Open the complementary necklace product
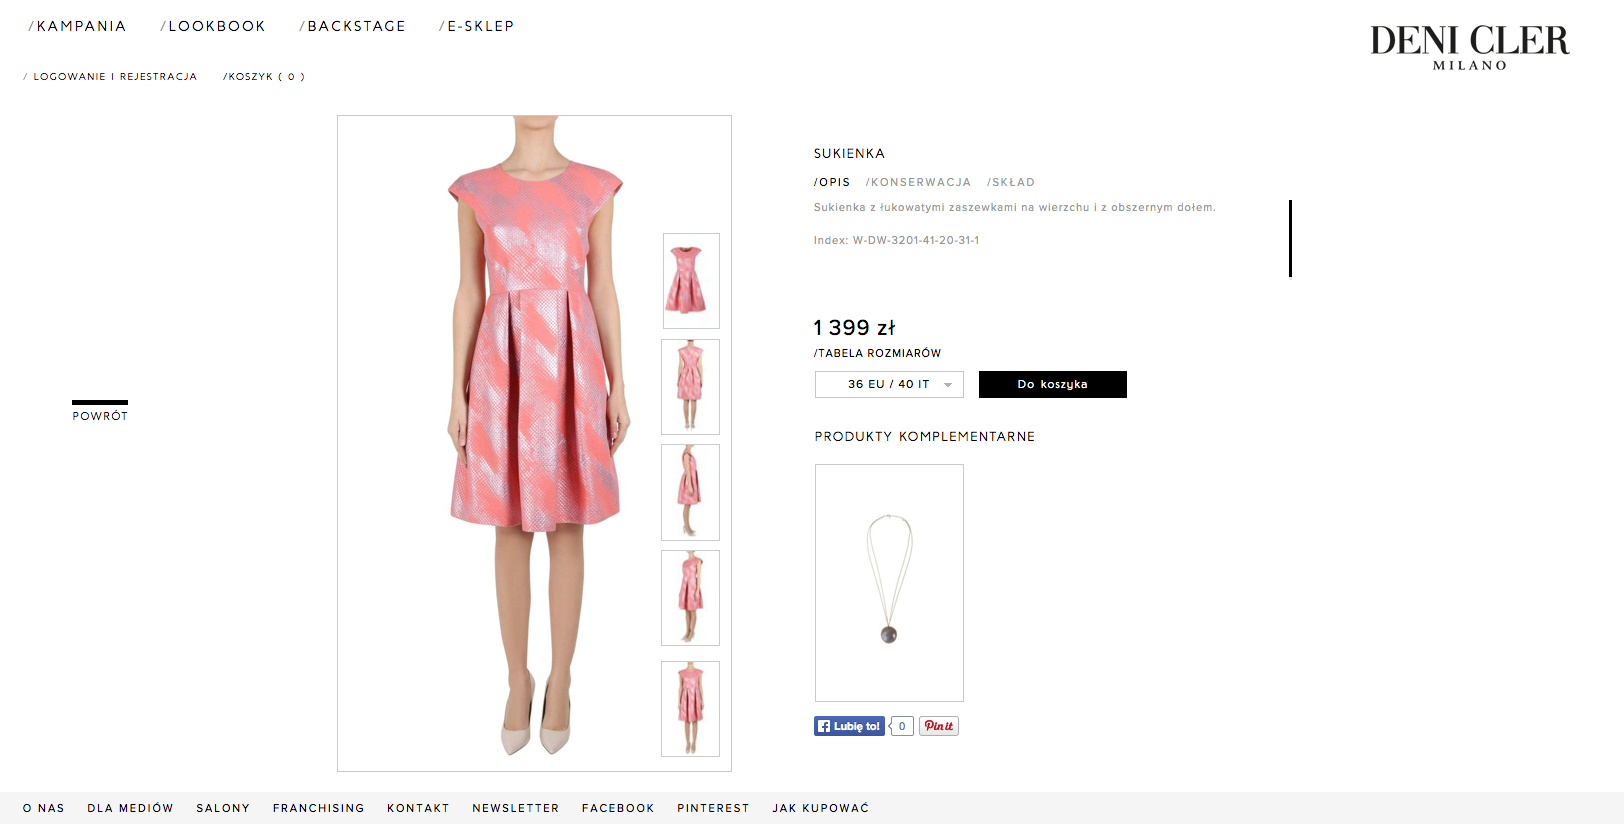This screenshot has width=1624, height=824. (889, 583)
